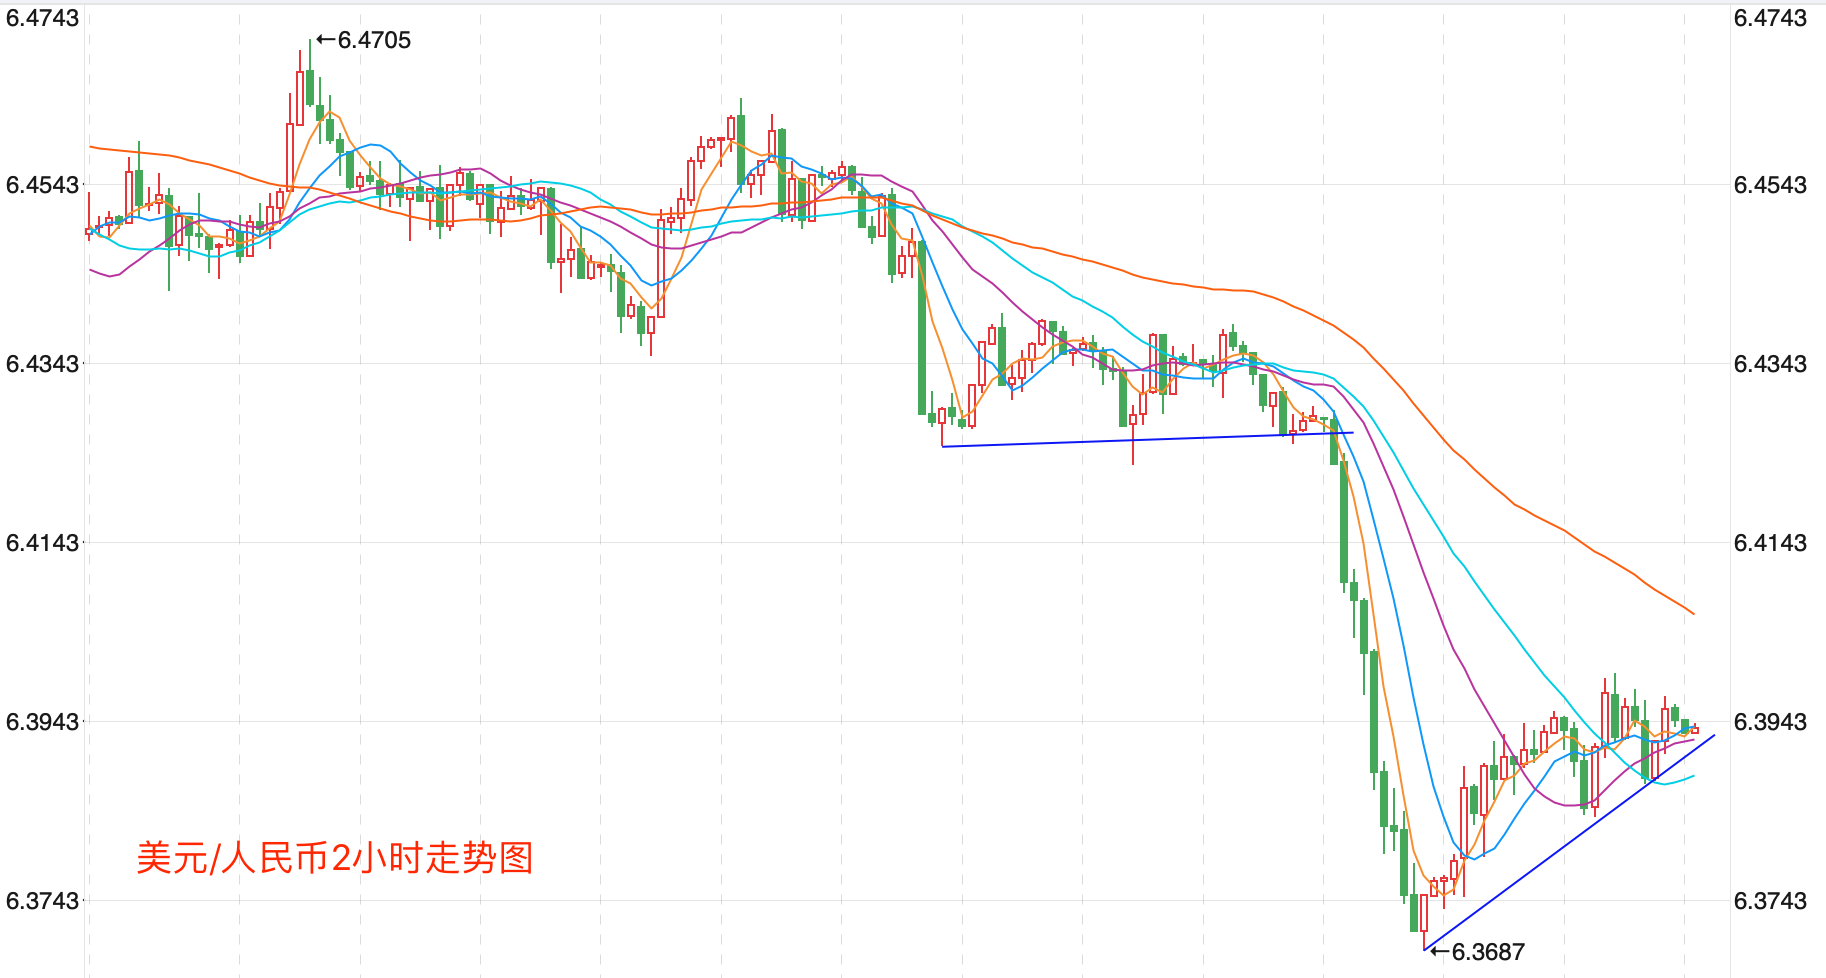Select the 6.4343 label on left axis
Viewport: 1826px width, 978px height.
[x=42, y=364]
